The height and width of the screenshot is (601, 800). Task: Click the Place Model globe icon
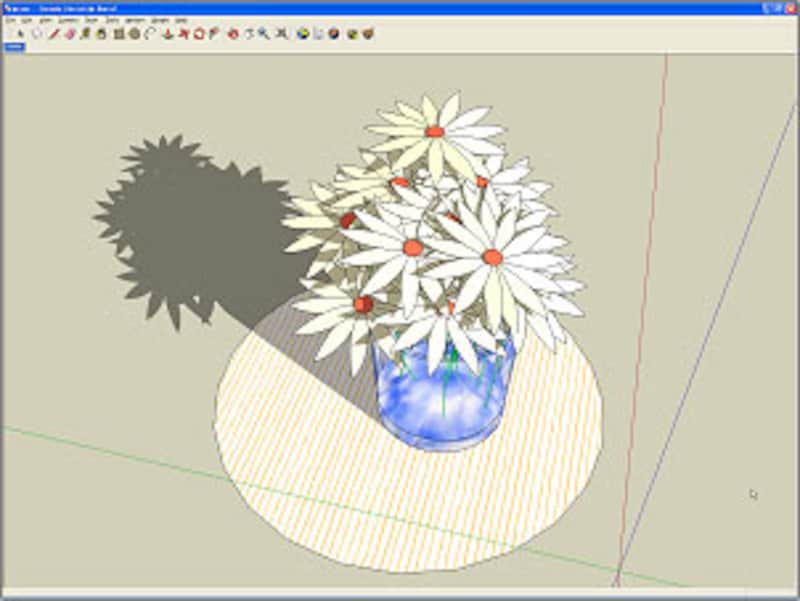click(x=334, y=34)
